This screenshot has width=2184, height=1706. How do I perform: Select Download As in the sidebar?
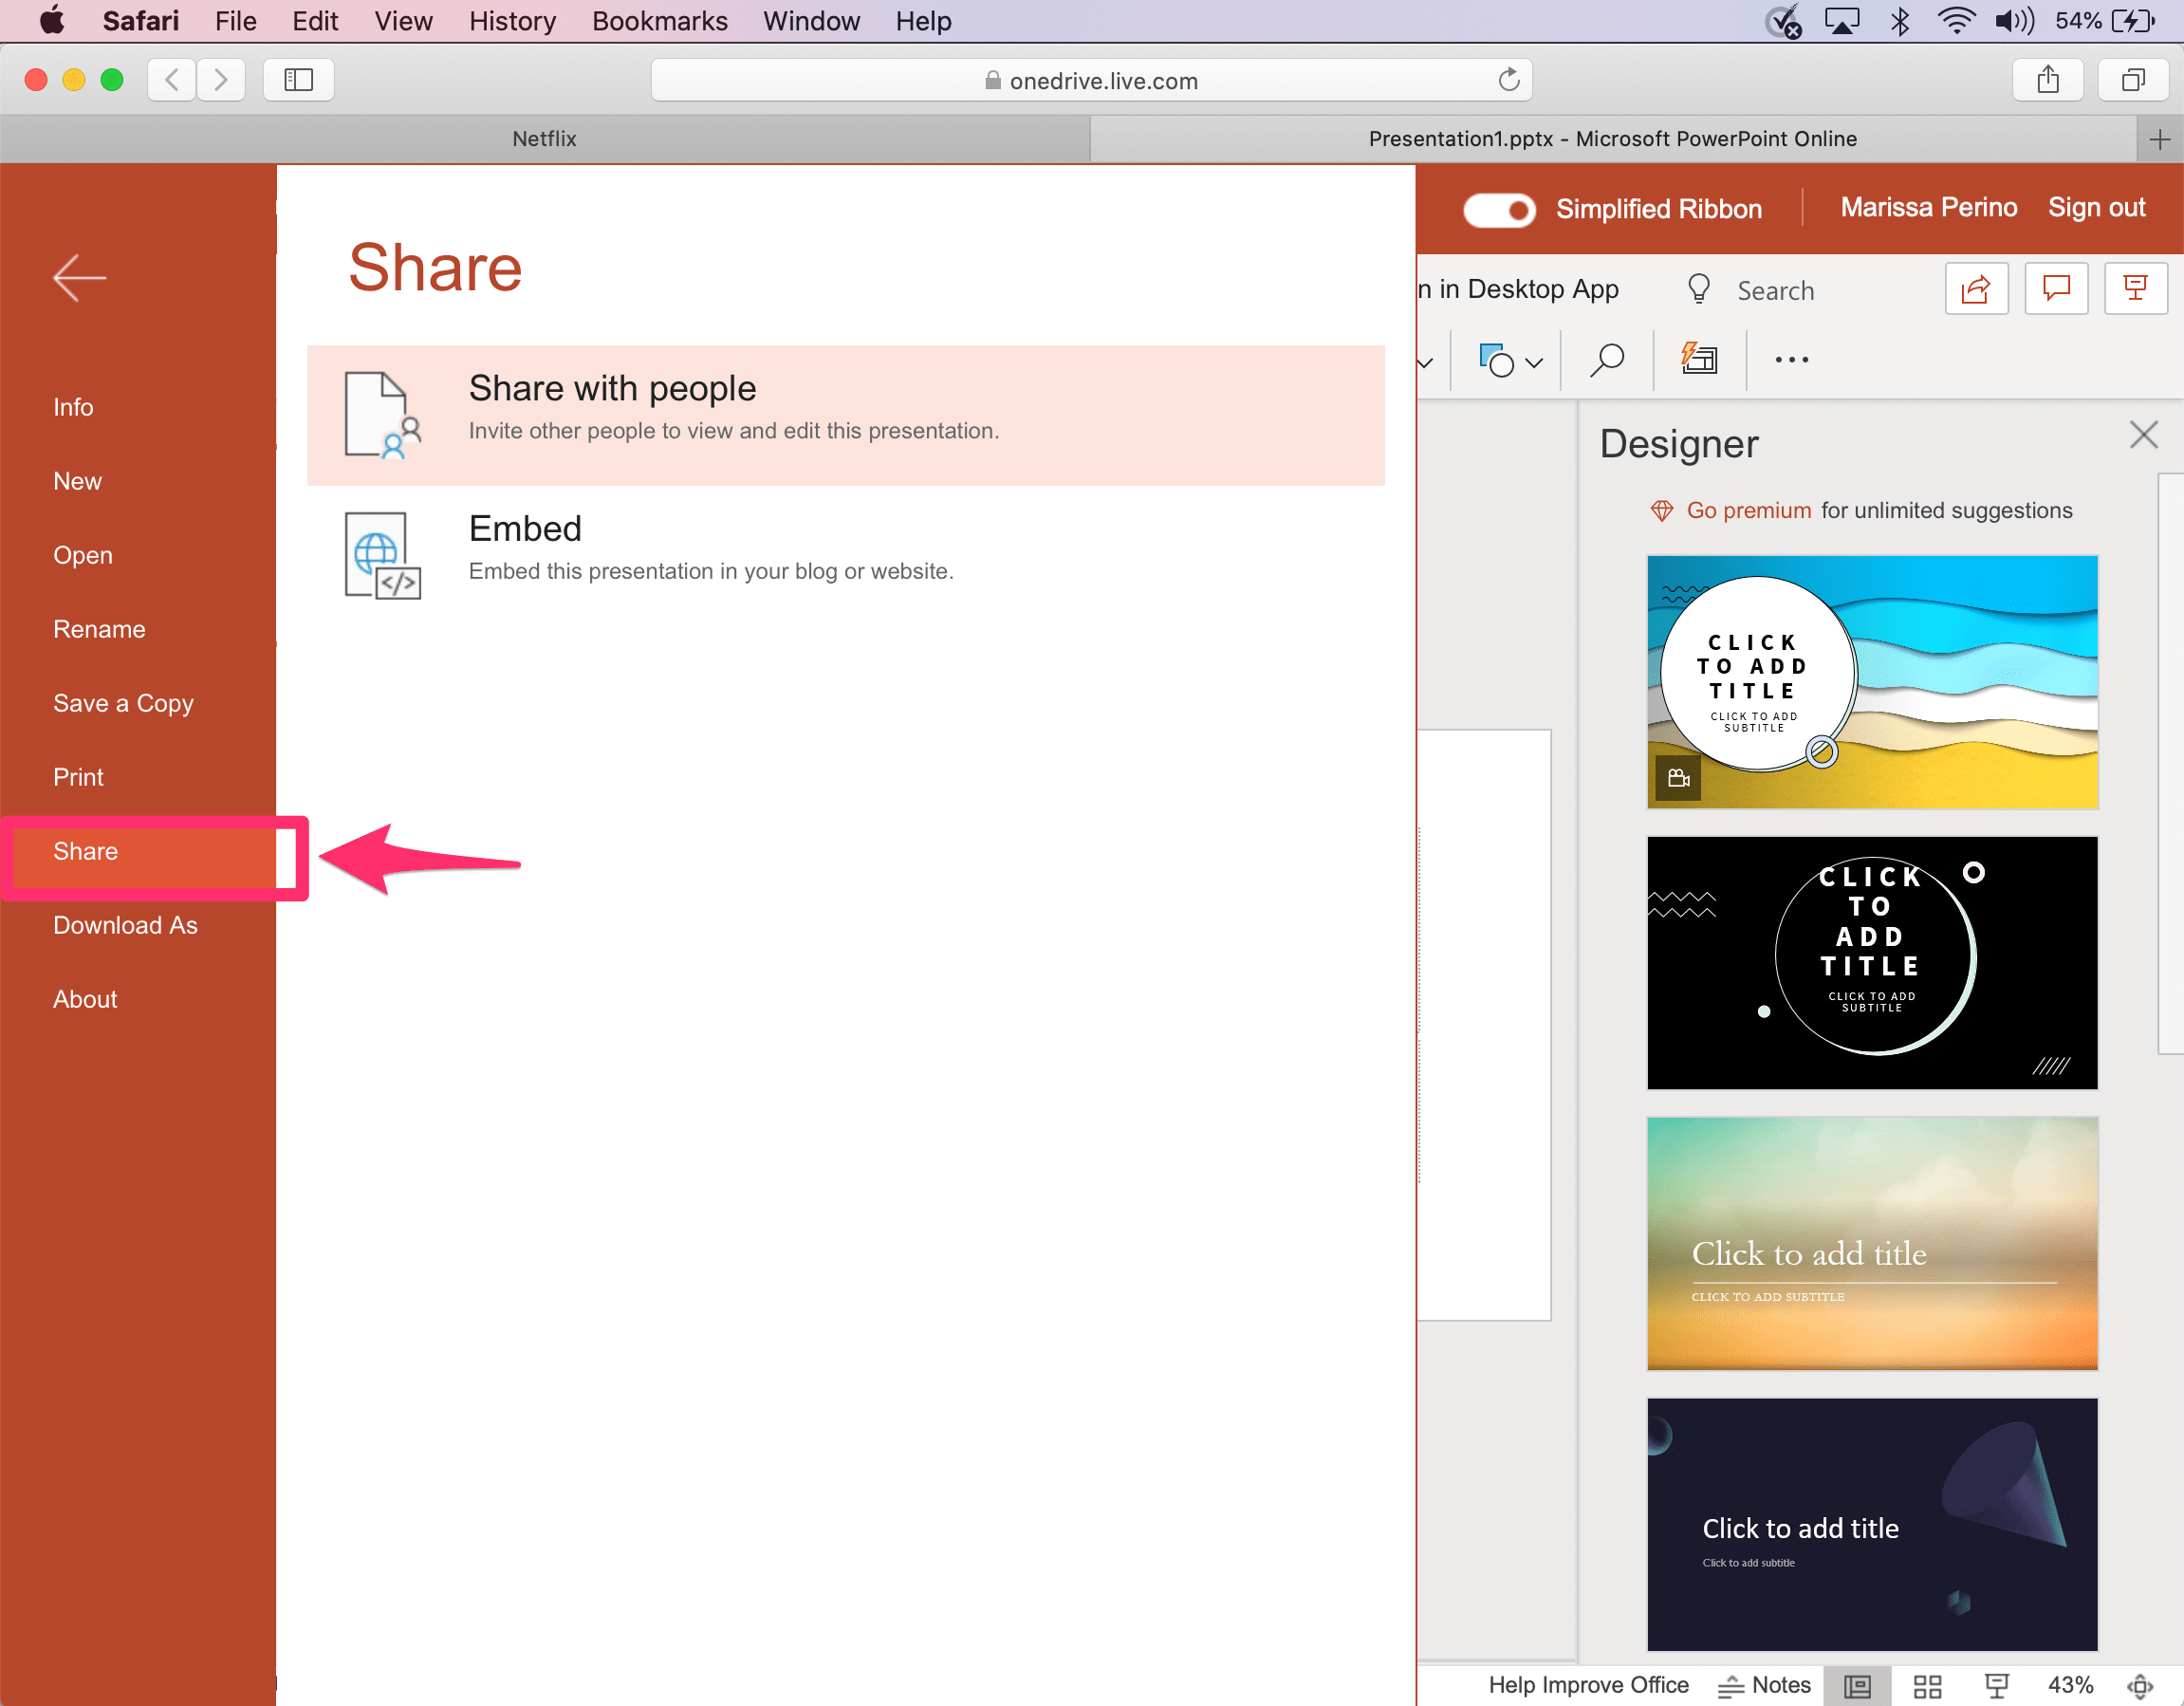(x=125, y=925)
